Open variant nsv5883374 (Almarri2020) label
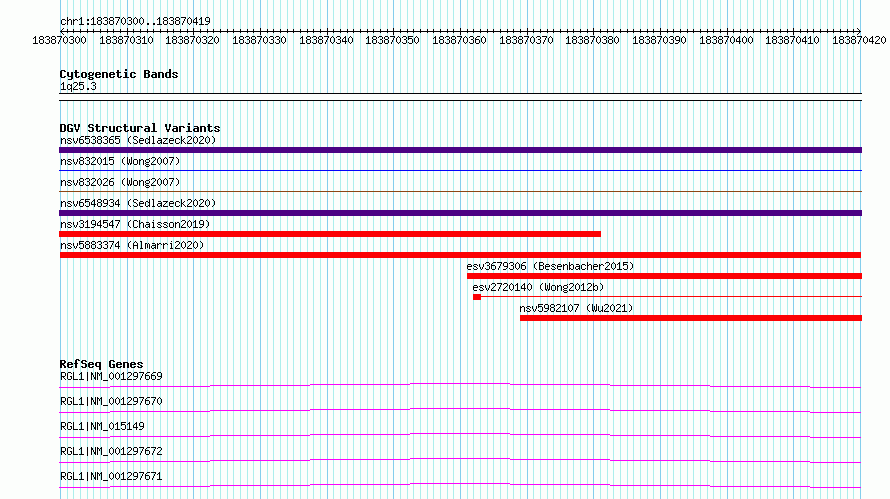Screen dimensions: 890x499 (132, 245)
